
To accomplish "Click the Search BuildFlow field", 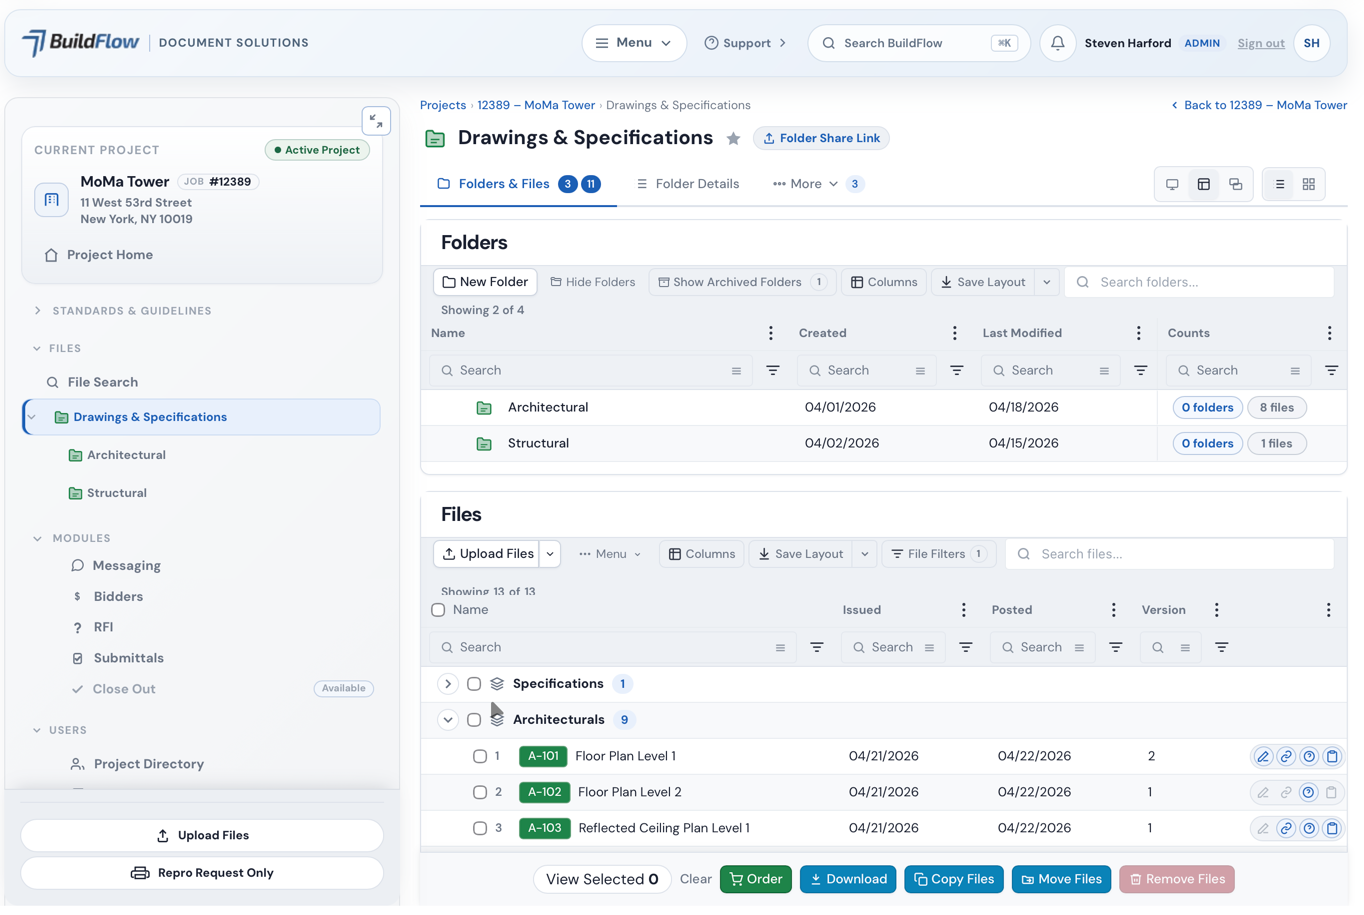I will point(919,43).
